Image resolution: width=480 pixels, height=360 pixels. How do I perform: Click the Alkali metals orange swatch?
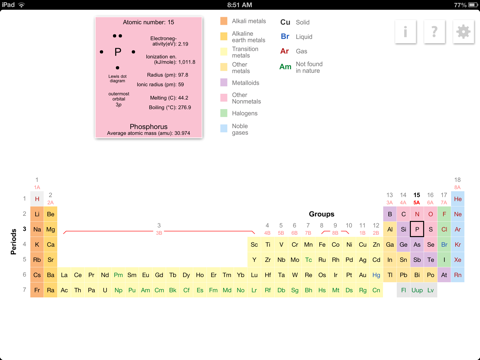(224, 21)
